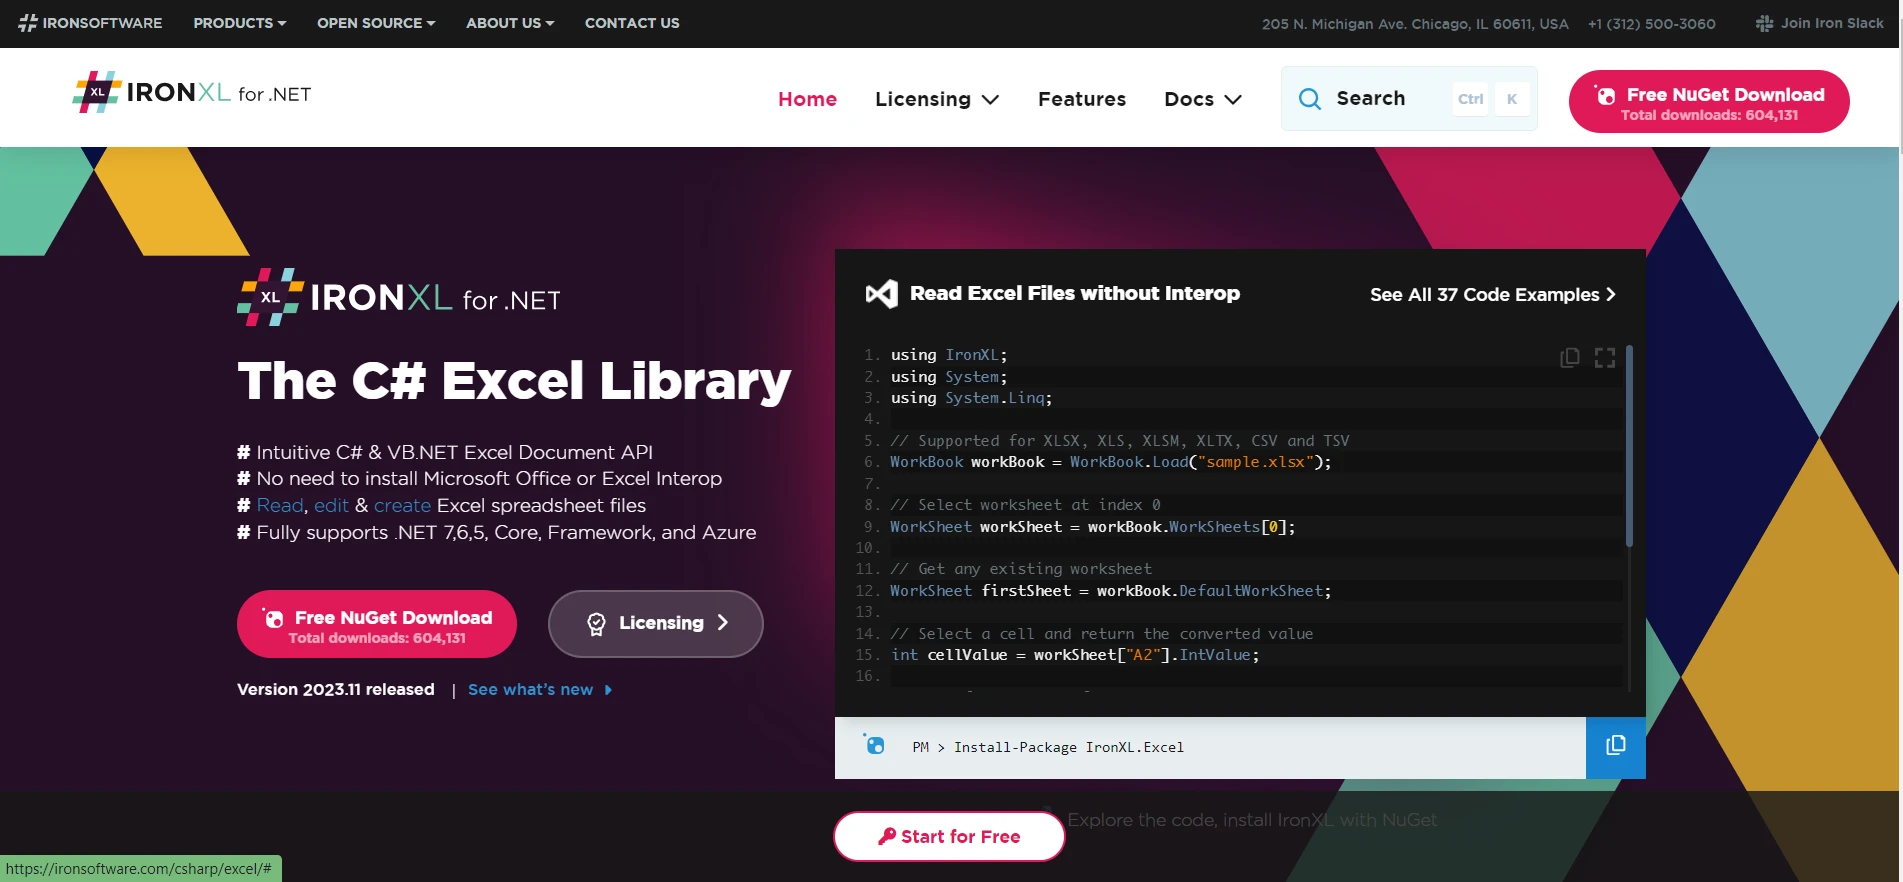Open See All 37 Code Examples
Image resolution: width=1903 pixels, height=882 pixels.
[1493, 295]
